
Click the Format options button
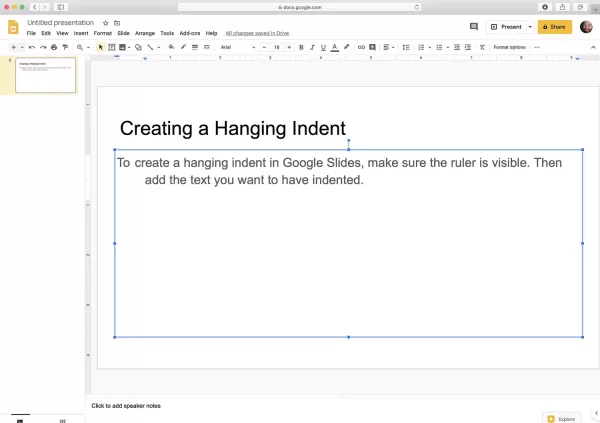[509, 47]
